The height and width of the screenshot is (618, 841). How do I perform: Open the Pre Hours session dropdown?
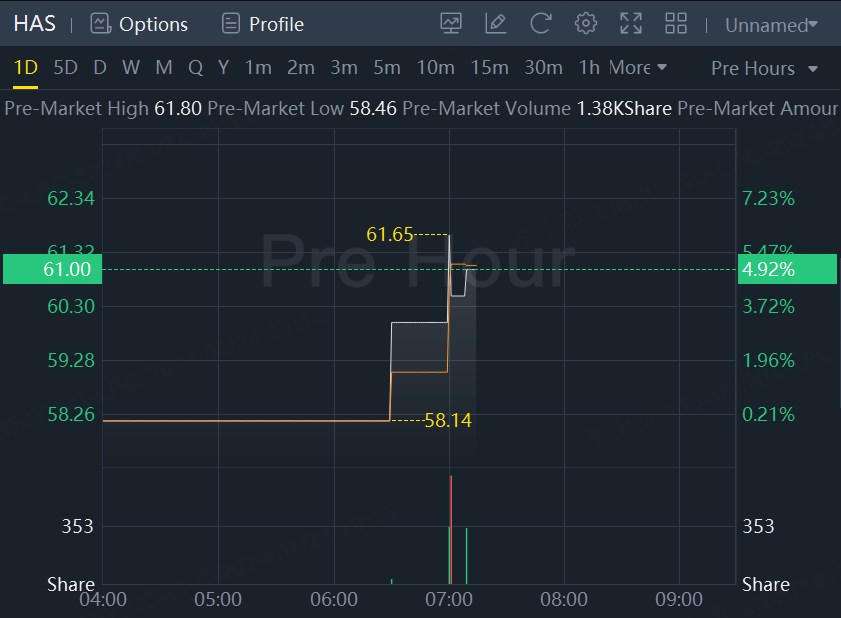[764, 69]
